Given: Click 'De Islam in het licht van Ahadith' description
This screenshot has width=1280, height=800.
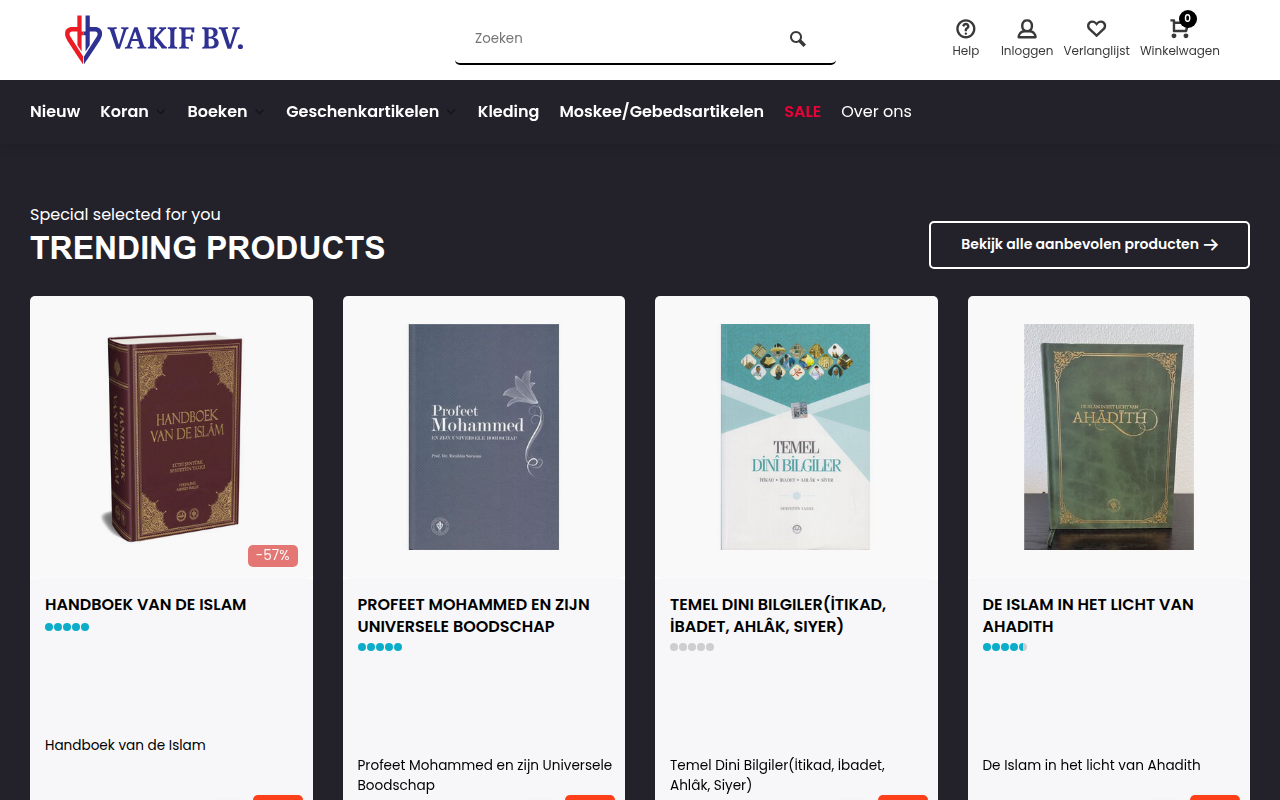Looking at the screenshot, I should click(1091, 765).
